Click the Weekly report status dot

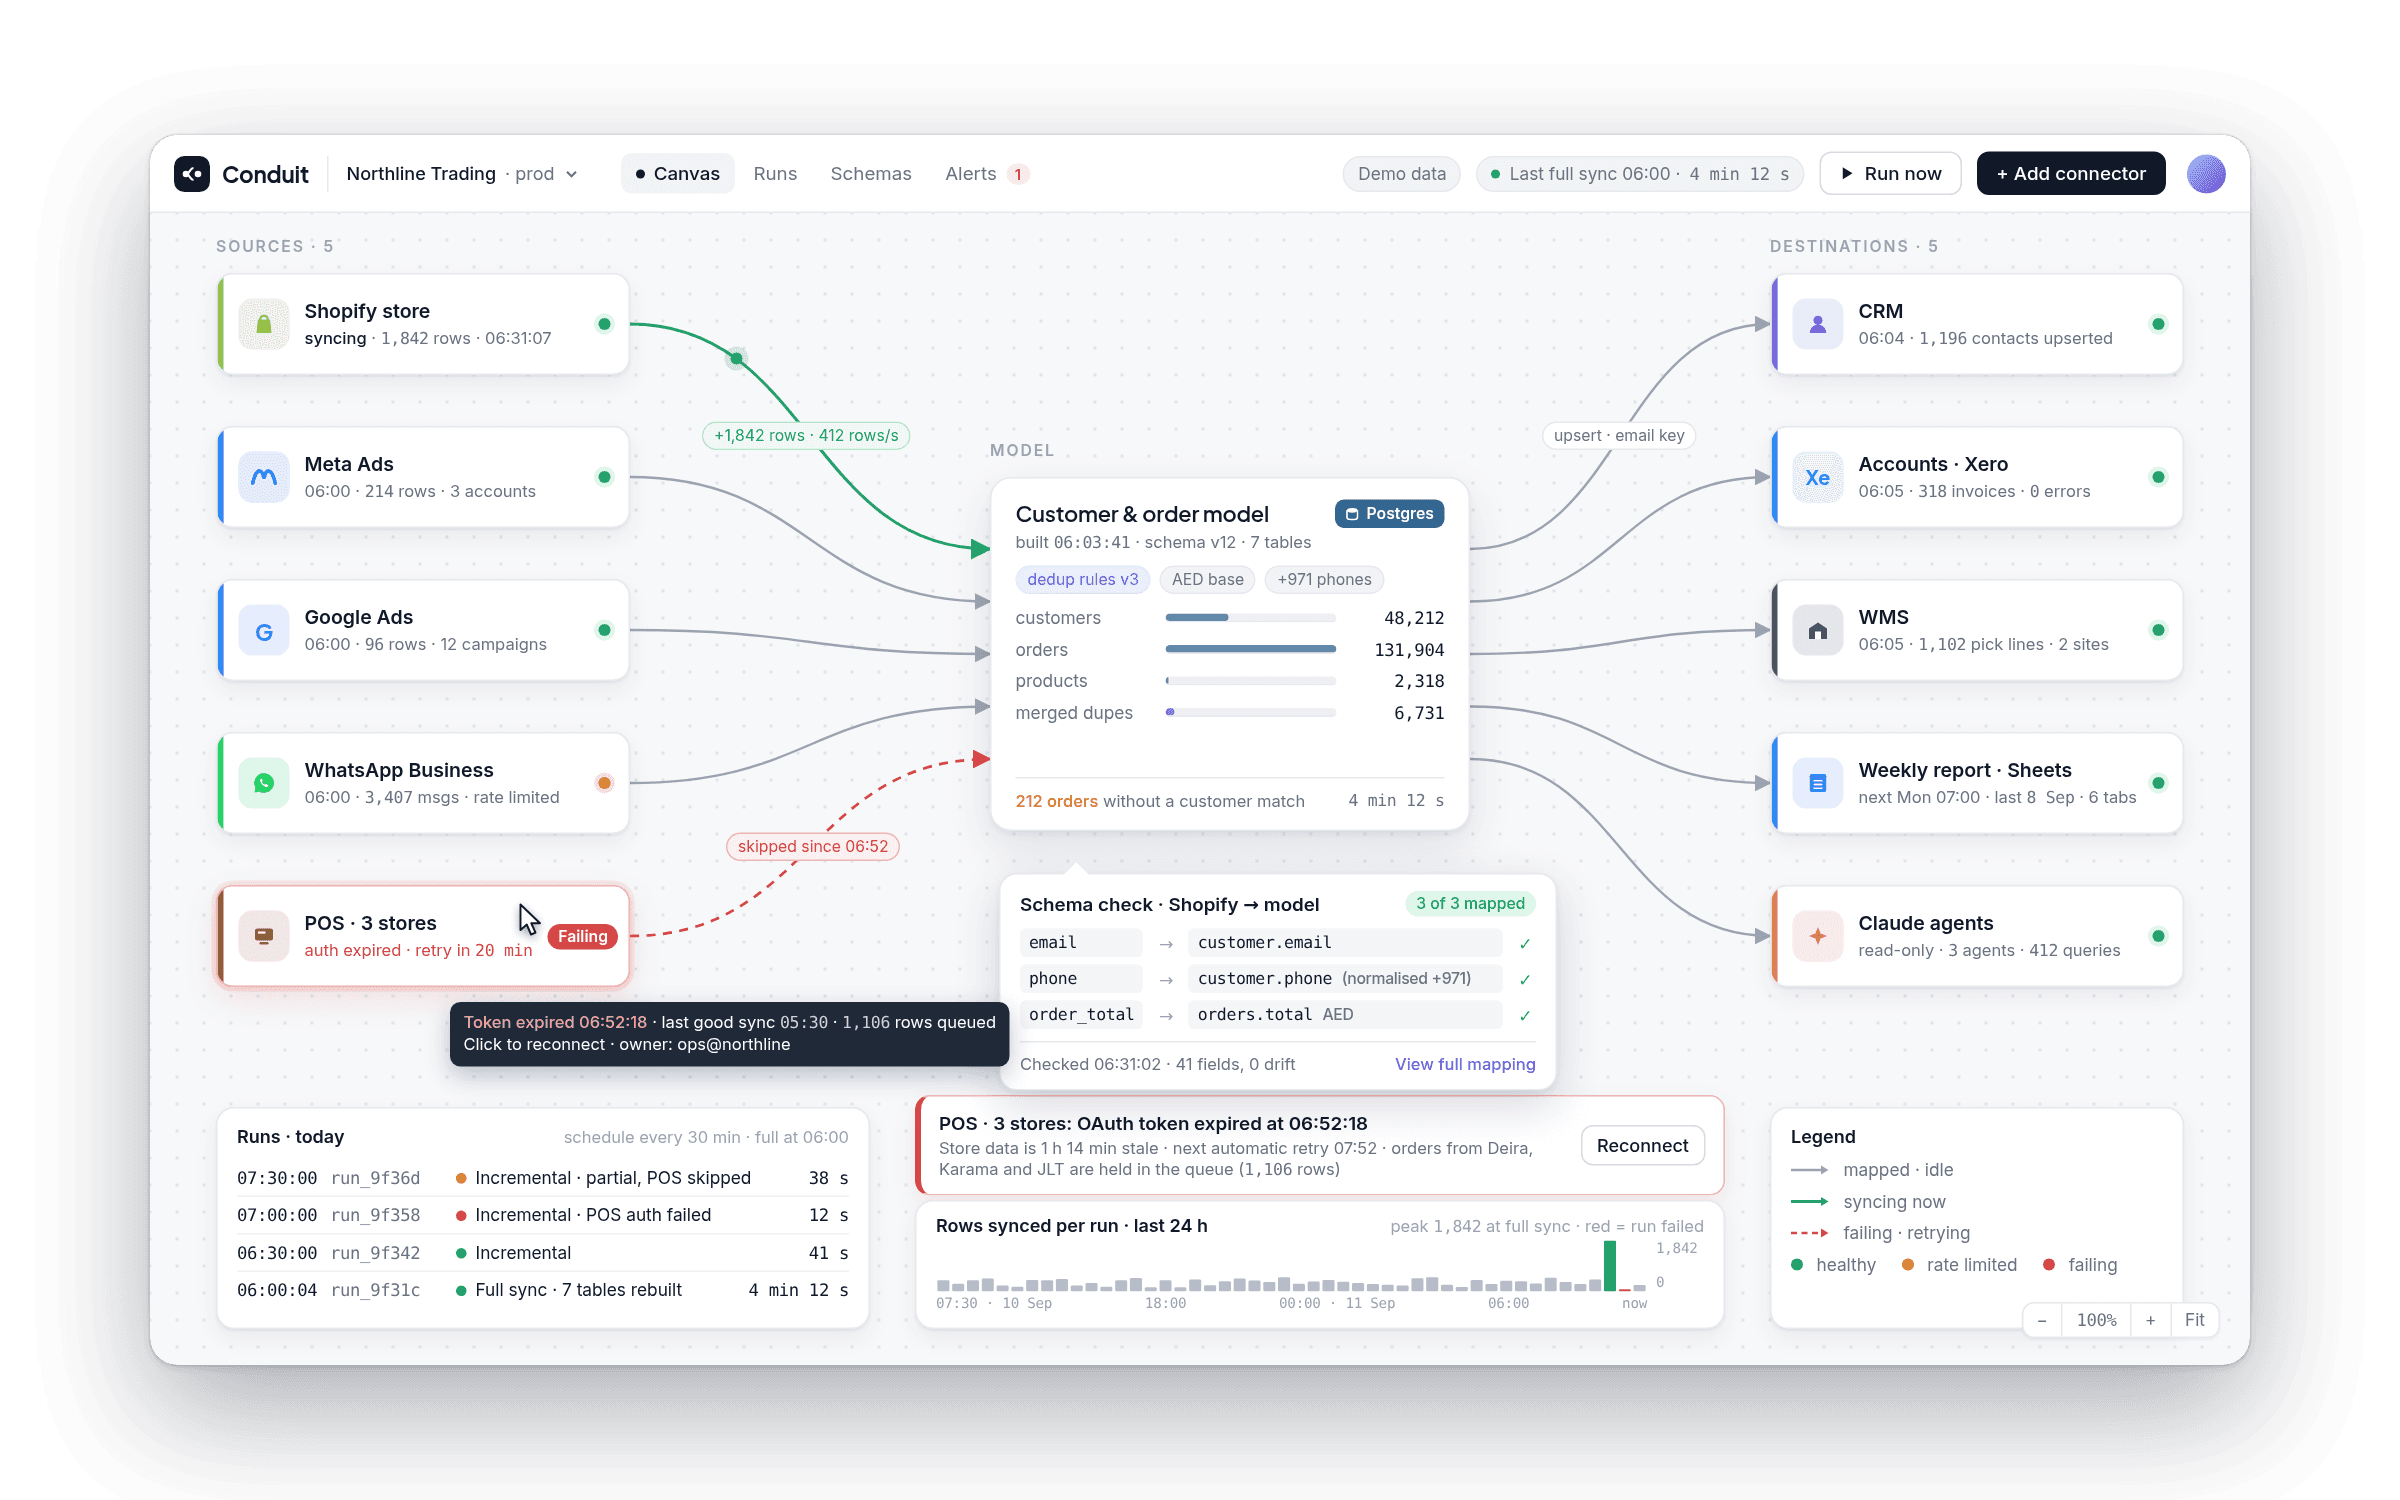coord(2158,783)
